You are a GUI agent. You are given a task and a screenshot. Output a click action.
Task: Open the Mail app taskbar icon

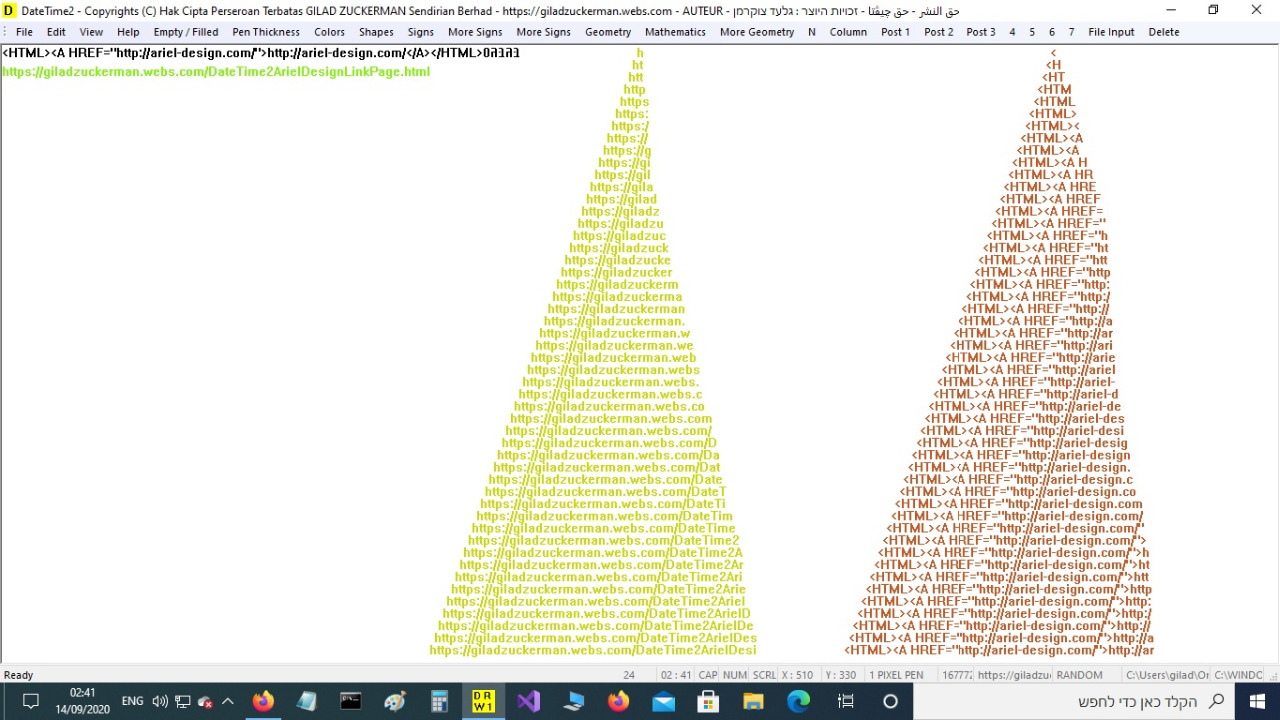click(x=663, y=701)
